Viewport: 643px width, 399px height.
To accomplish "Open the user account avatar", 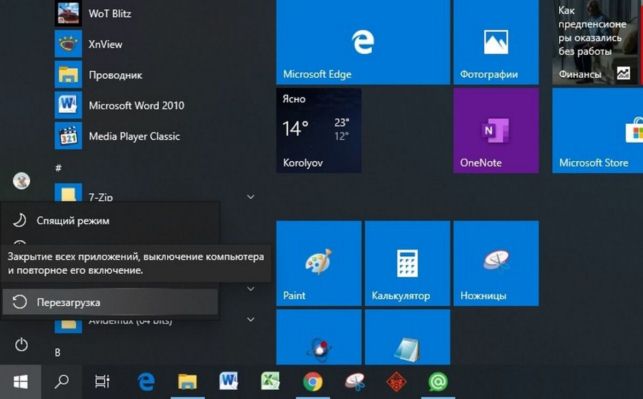I will [21, 180].
